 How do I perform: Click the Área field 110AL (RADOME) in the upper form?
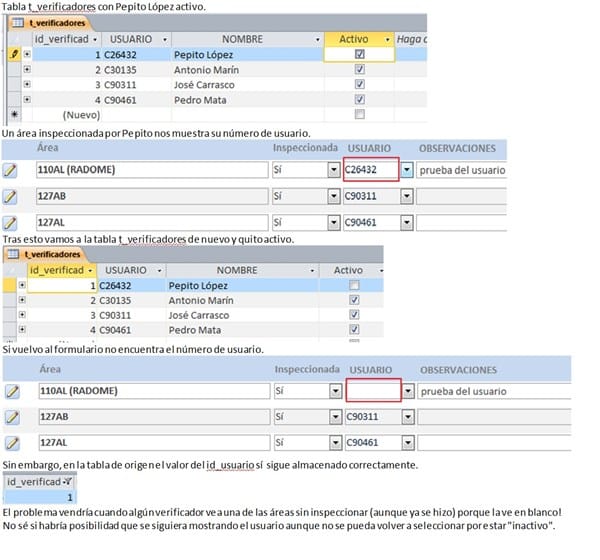point(152,170)
